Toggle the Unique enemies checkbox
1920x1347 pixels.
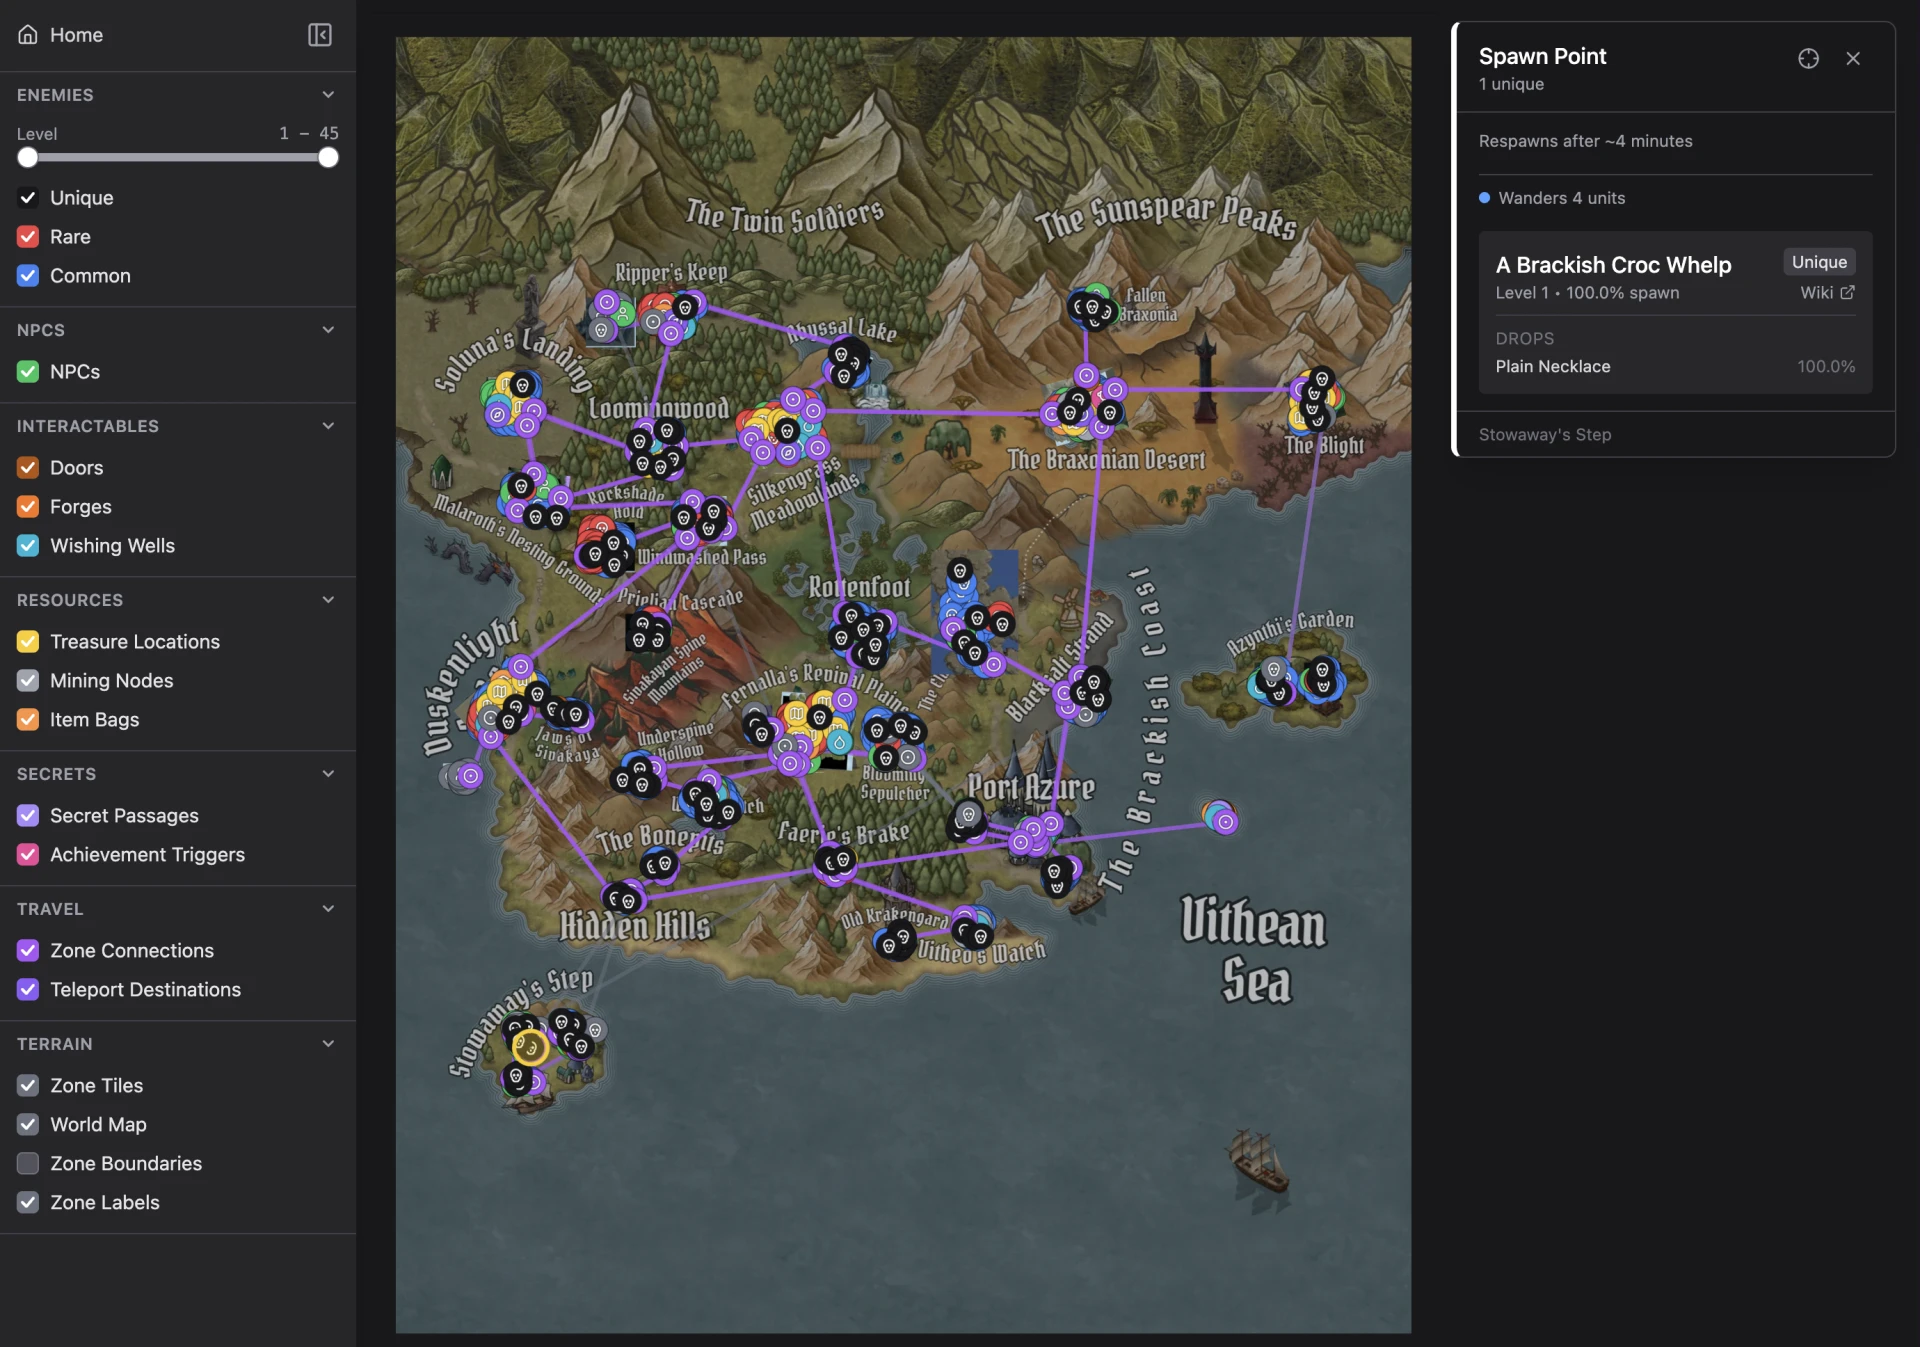(x=28, y=198)
